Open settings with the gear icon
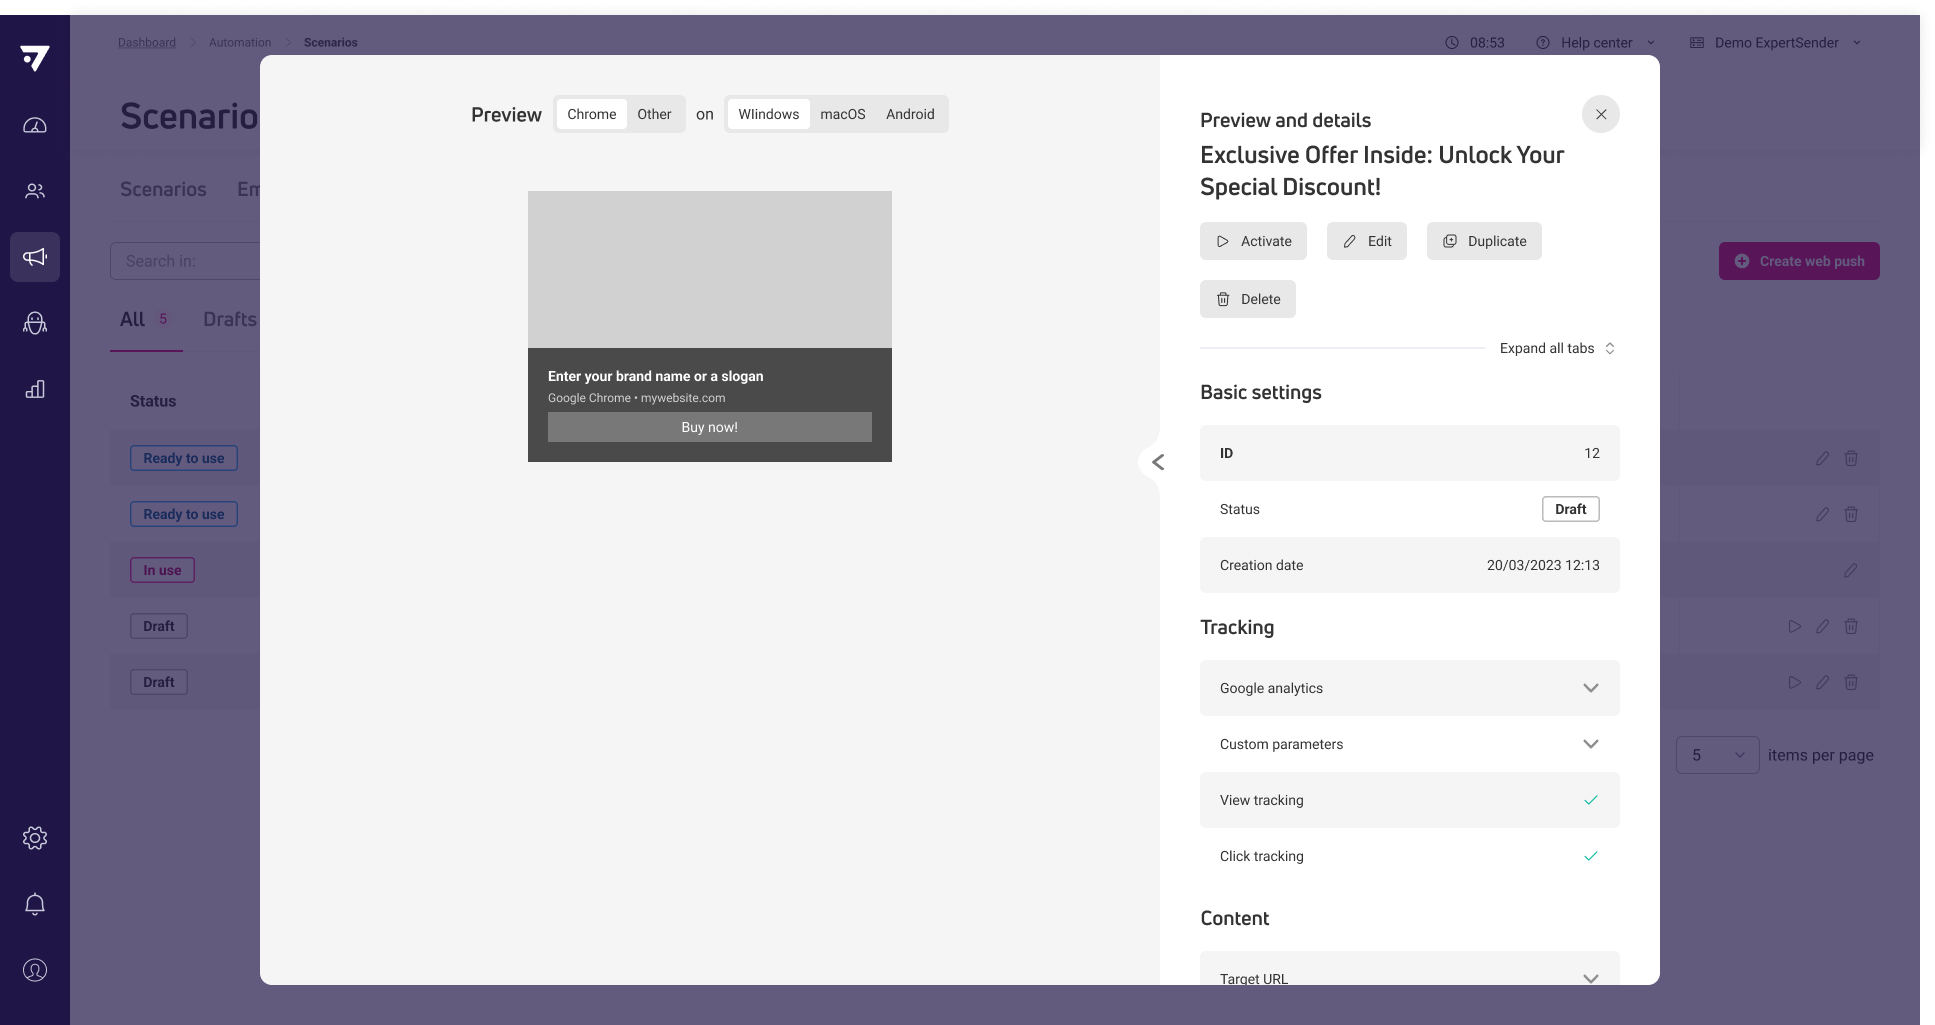 [35, 838]
